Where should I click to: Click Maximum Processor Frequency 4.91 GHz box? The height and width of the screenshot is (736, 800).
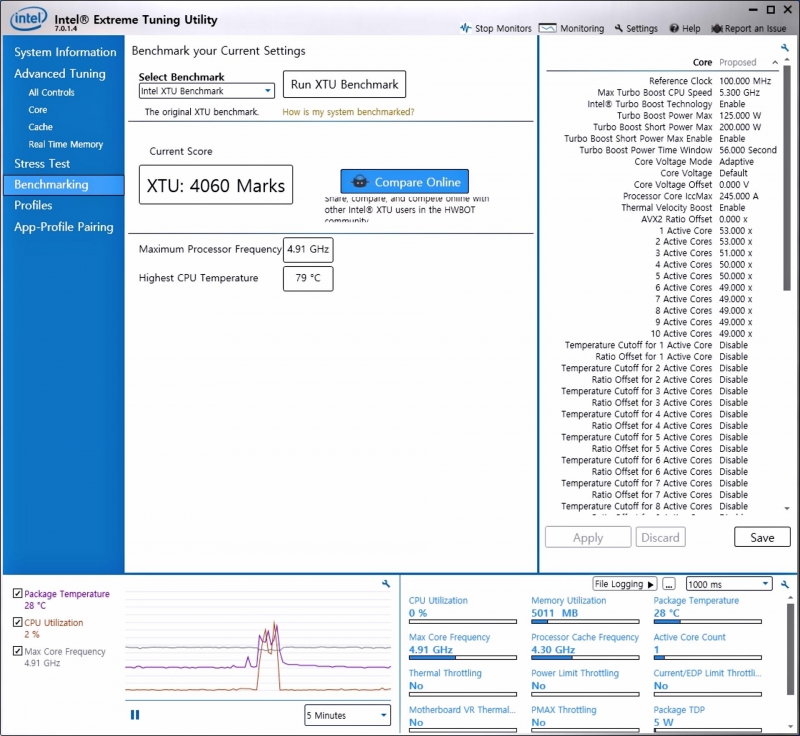click(x=308, y=249)
